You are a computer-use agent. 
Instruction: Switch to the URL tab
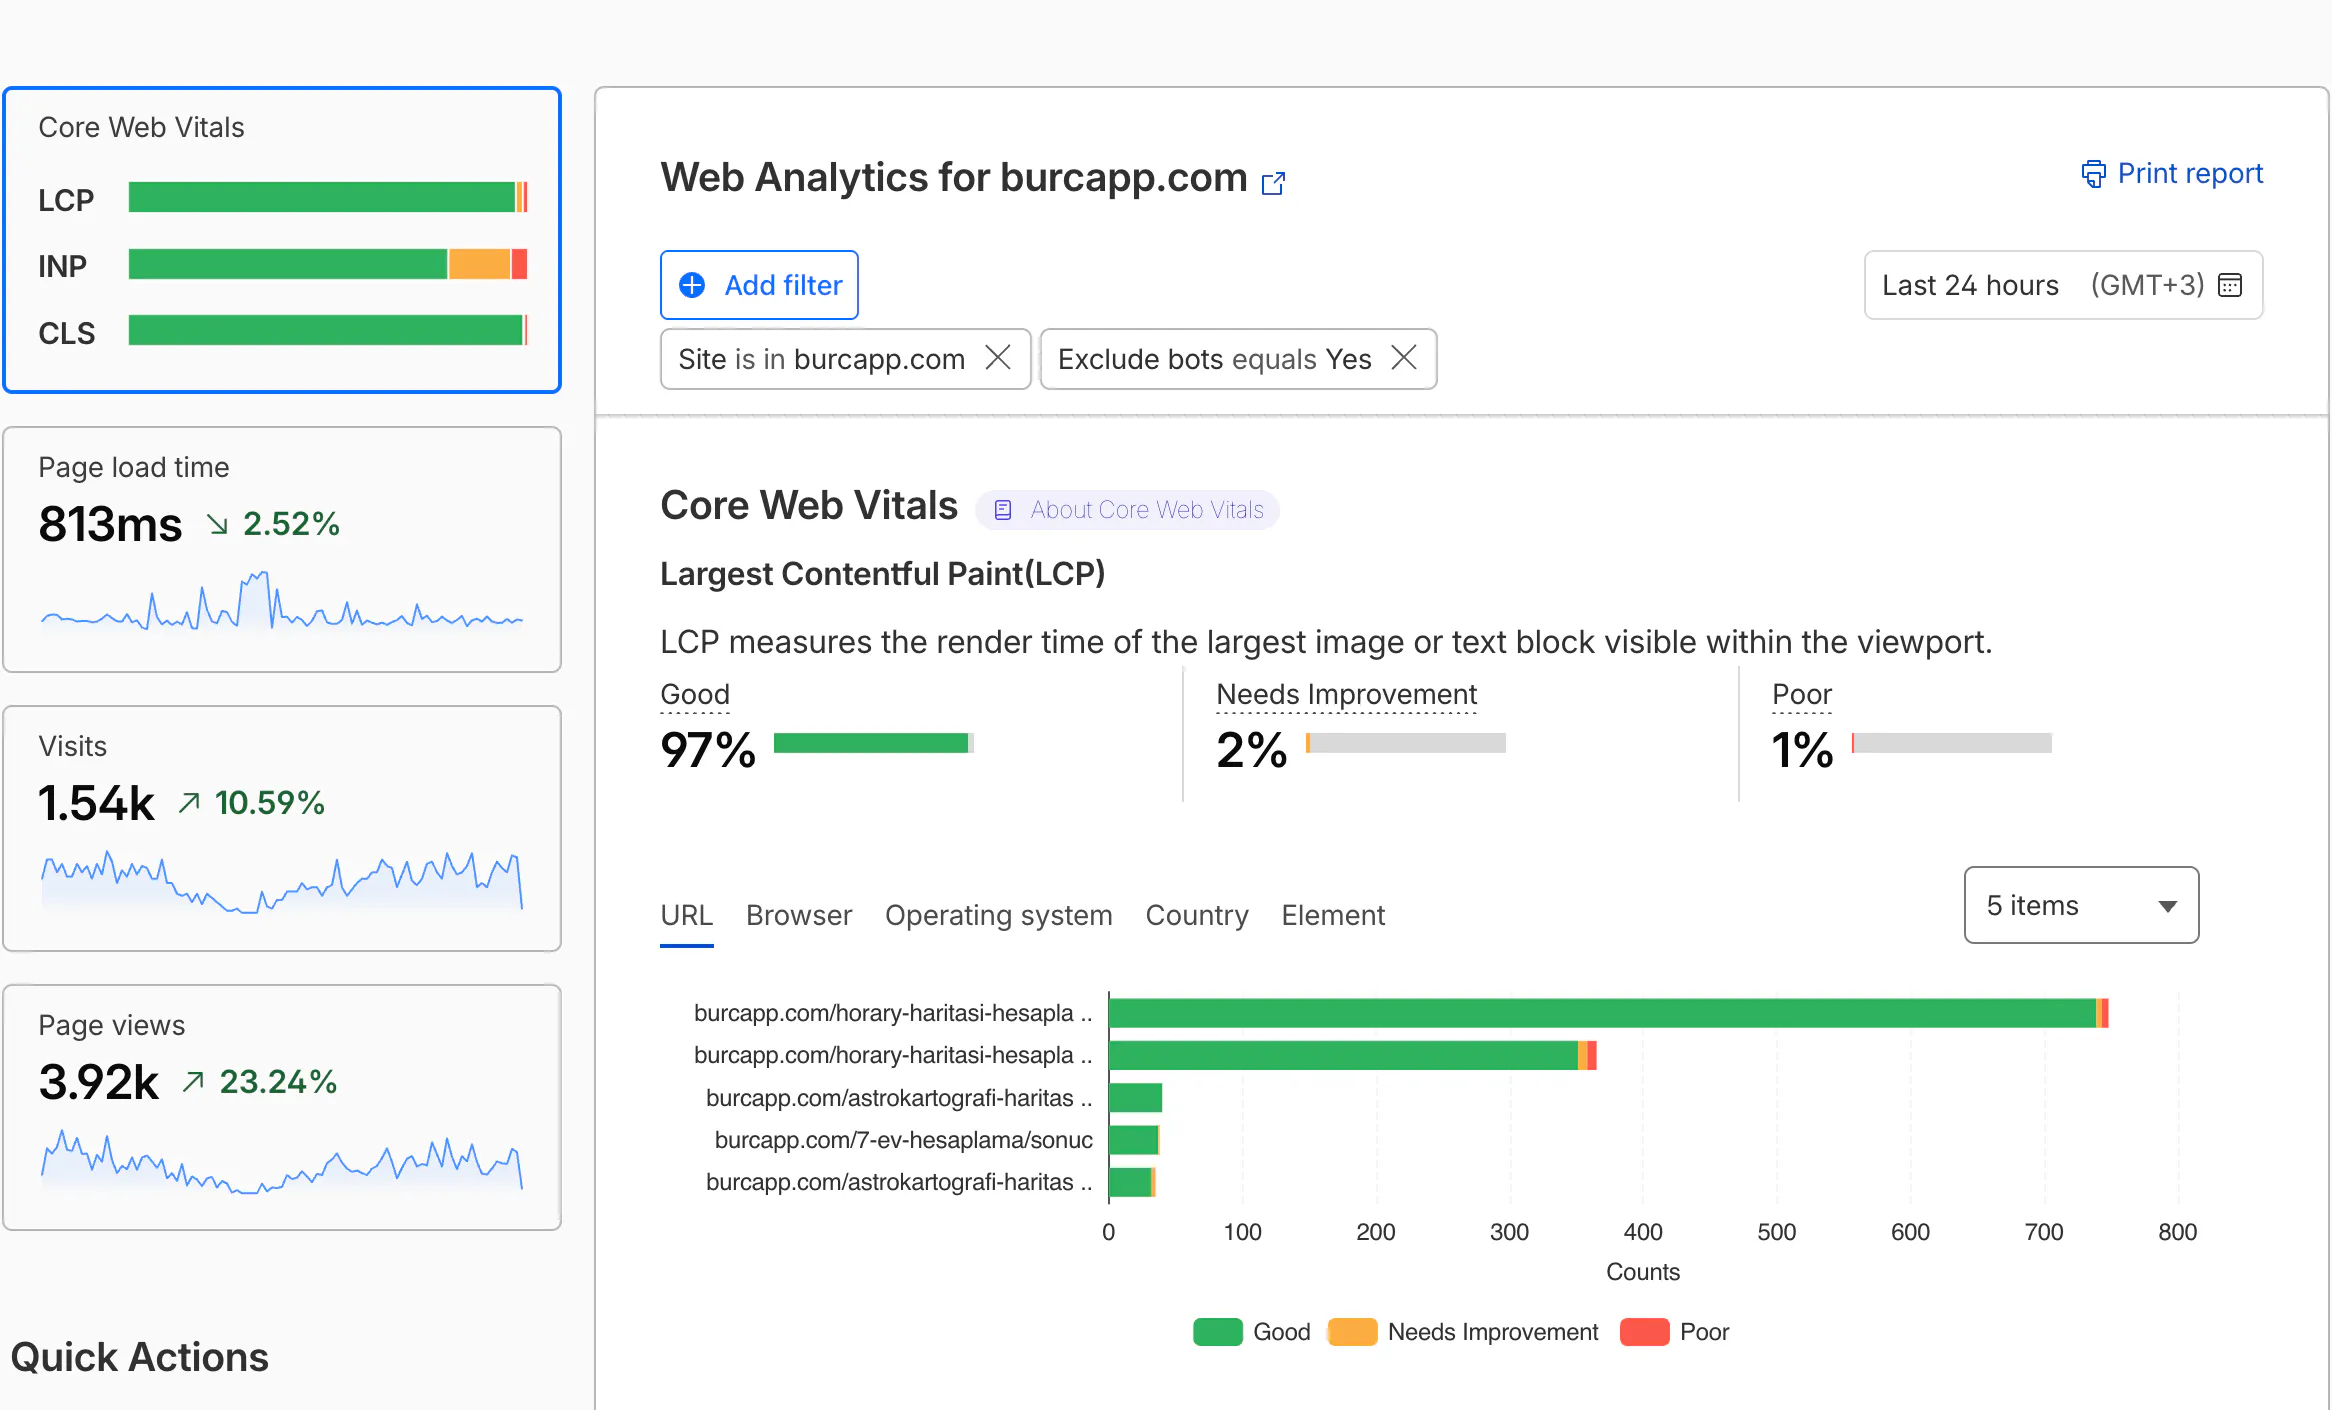tap(687, 915)
